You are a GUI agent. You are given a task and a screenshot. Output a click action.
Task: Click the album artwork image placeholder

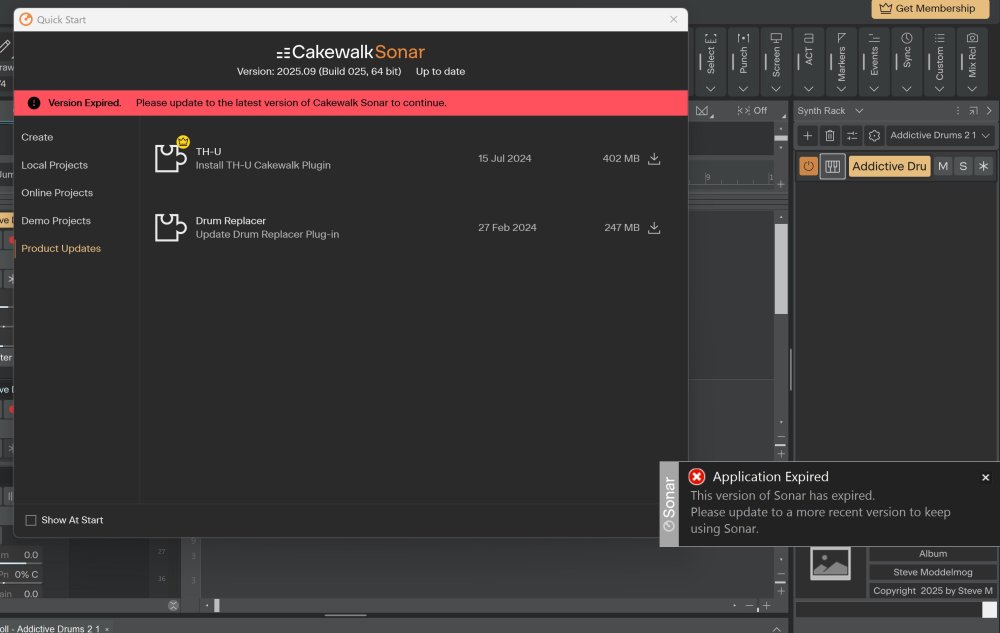click(x=830, y=564)
